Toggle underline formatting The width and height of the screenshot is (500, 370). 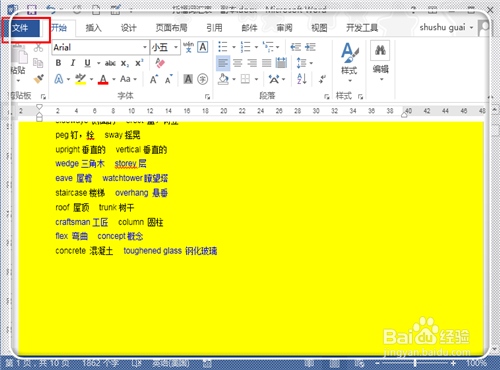(x=87, y=63)
